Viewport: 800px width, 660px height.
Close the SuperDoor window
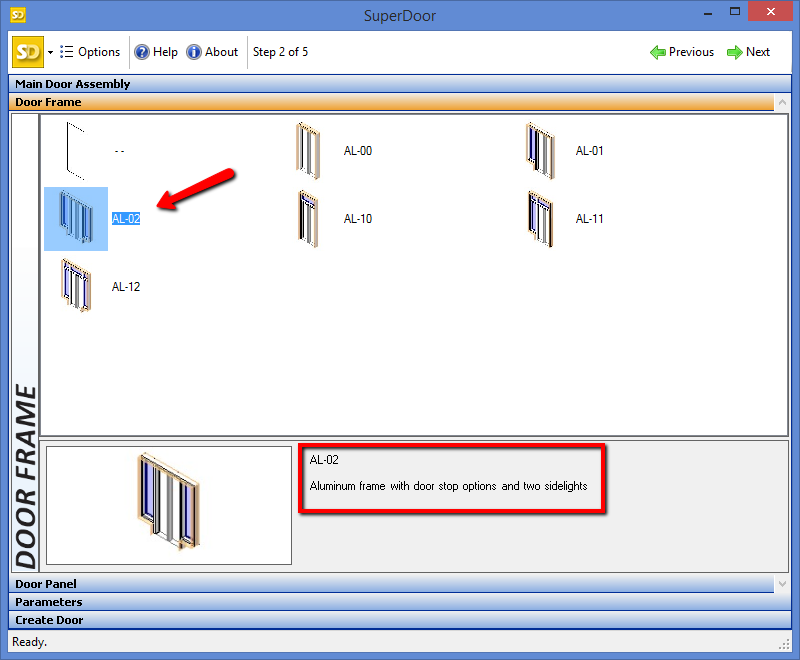[x=770, y=11]
